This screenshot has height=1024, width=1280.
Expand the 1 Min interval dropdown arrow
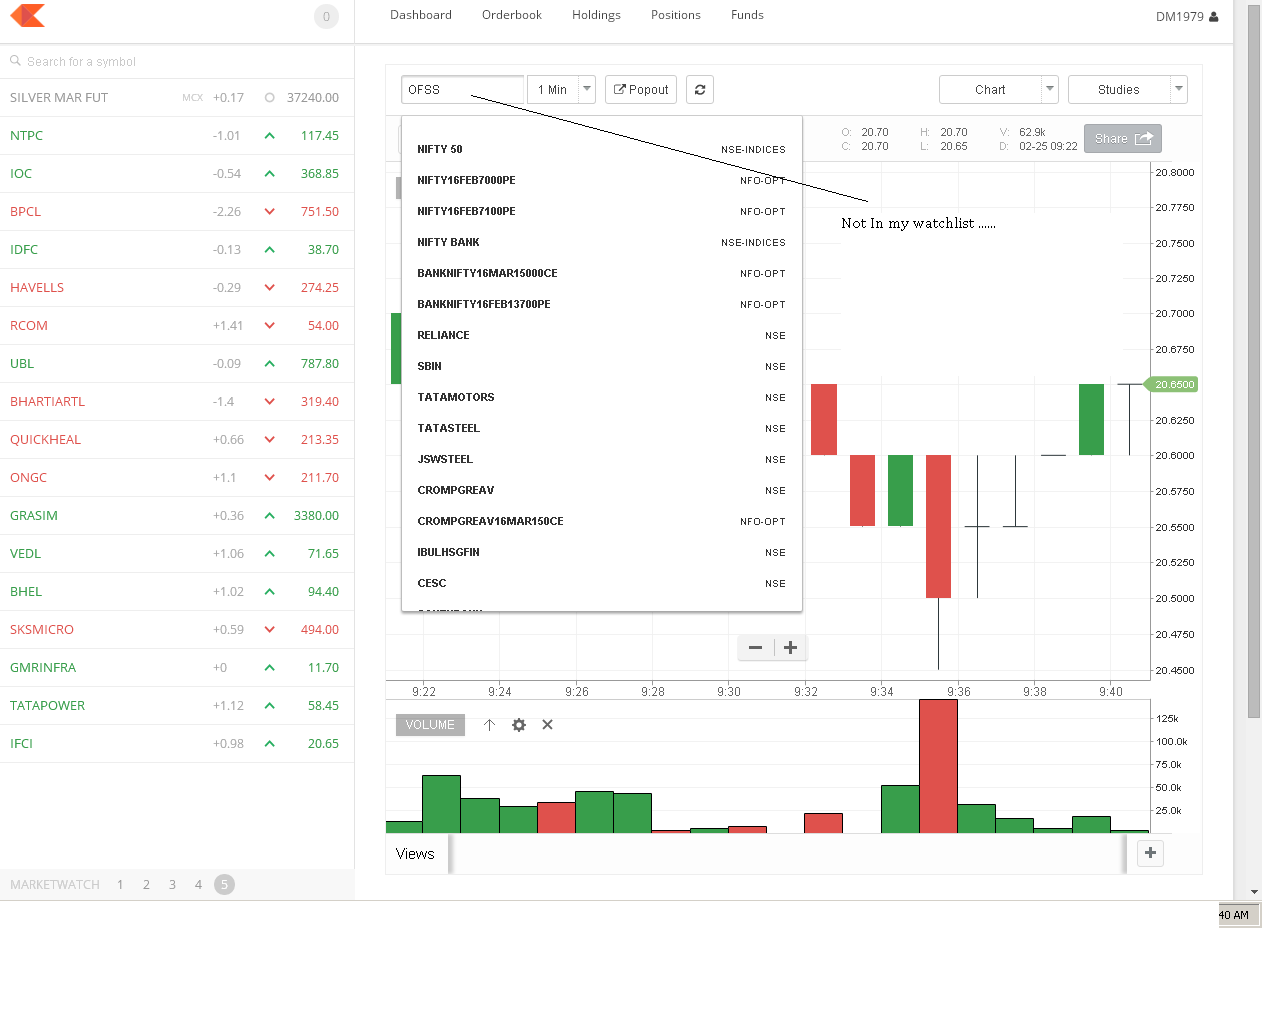[587, 89]
